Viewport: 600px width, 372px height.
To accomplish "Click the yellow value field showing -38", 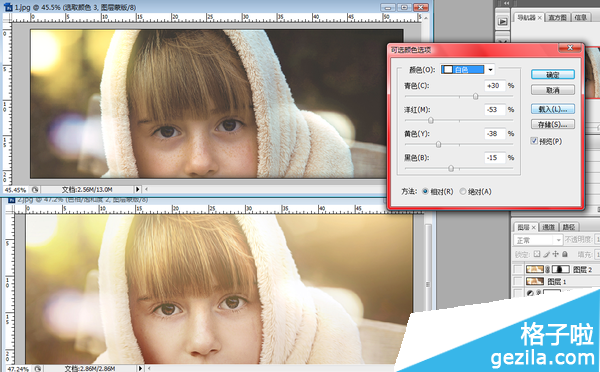I will click(494, 134).
